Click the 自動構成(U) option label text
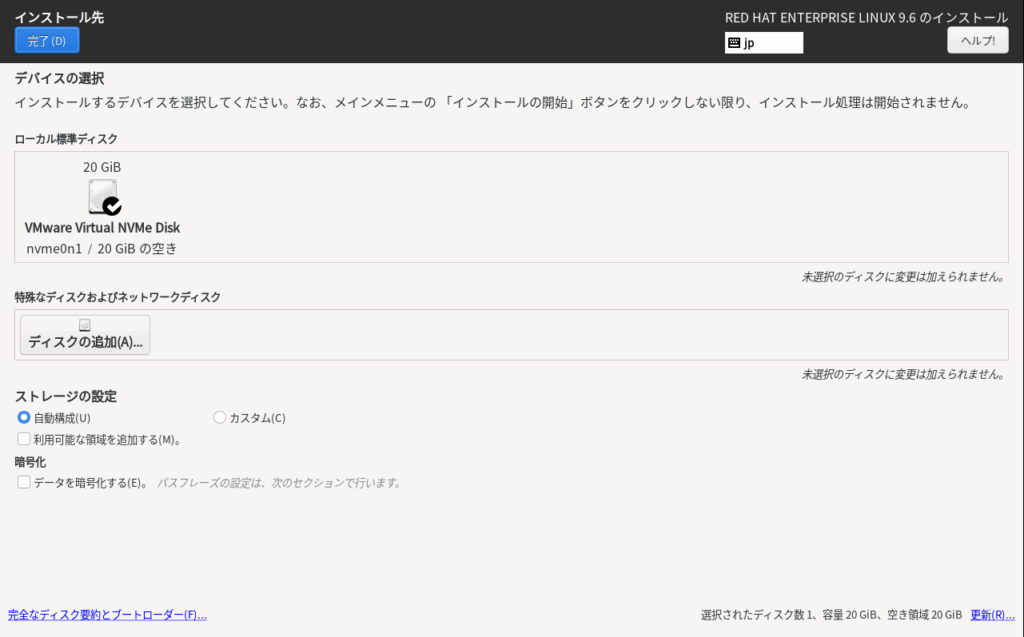This screenshot has height=637, width=1024. coord(62,418)
